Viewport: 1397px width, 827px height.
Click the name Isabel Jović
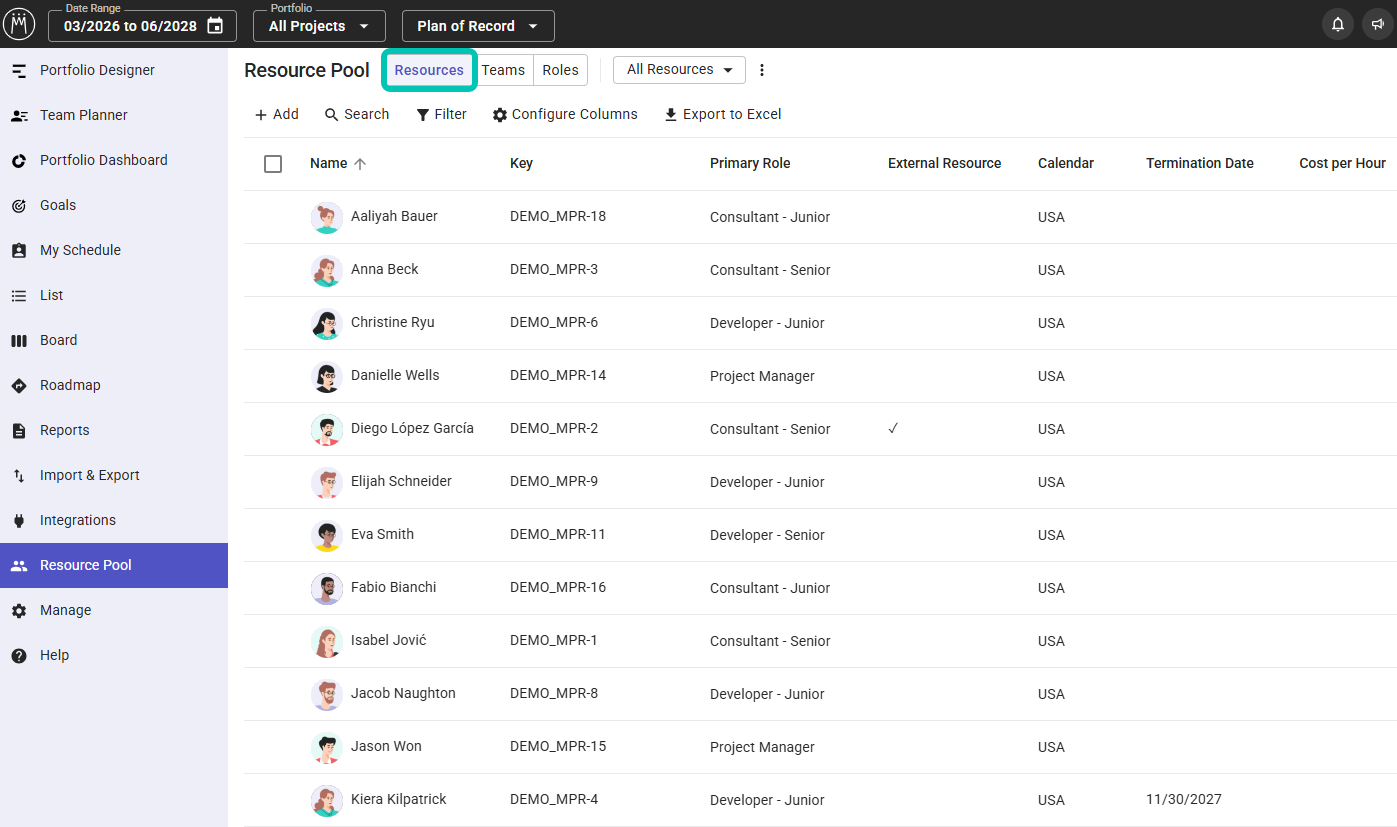click(x=388, y=641)
